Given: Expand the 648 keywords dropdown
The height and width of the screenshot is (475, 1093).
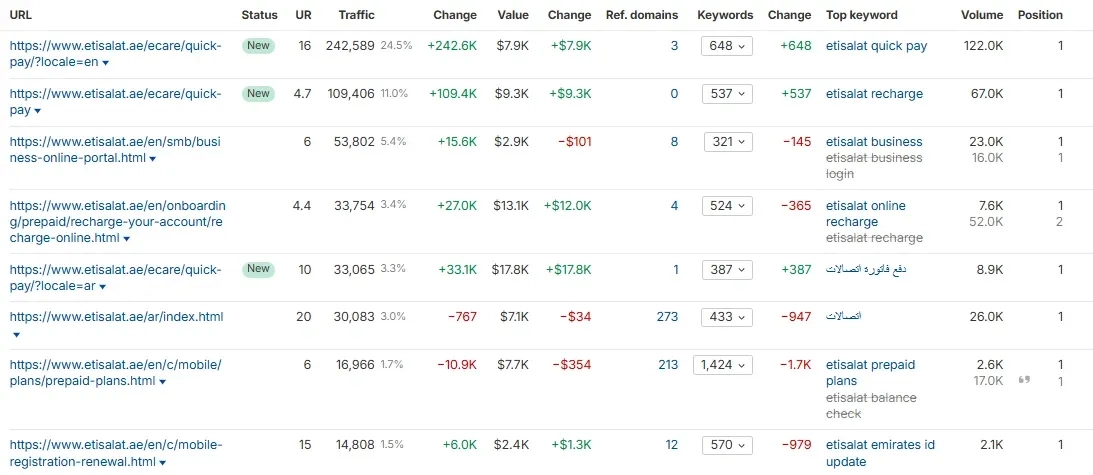Looking at the screenshot, I should coord(727,46).
